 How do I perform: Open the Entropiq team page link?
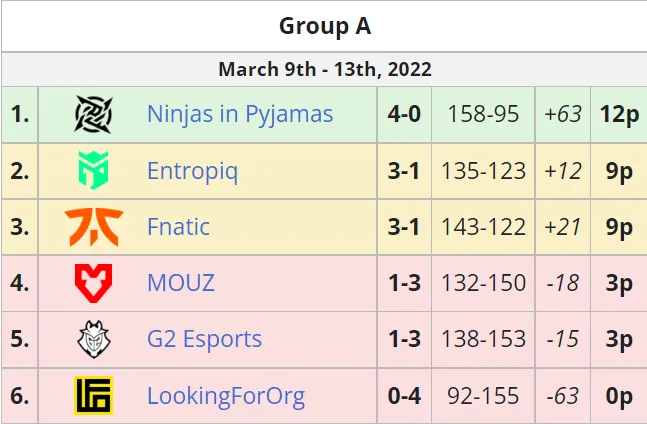(x=192, y=171)
